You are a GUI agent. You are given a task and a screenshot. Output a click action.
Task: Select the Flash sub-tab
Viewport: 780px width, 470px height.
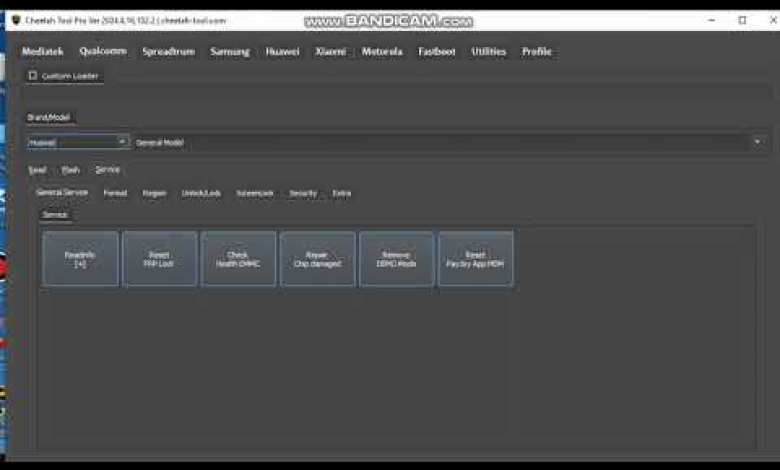click(70, 170)
